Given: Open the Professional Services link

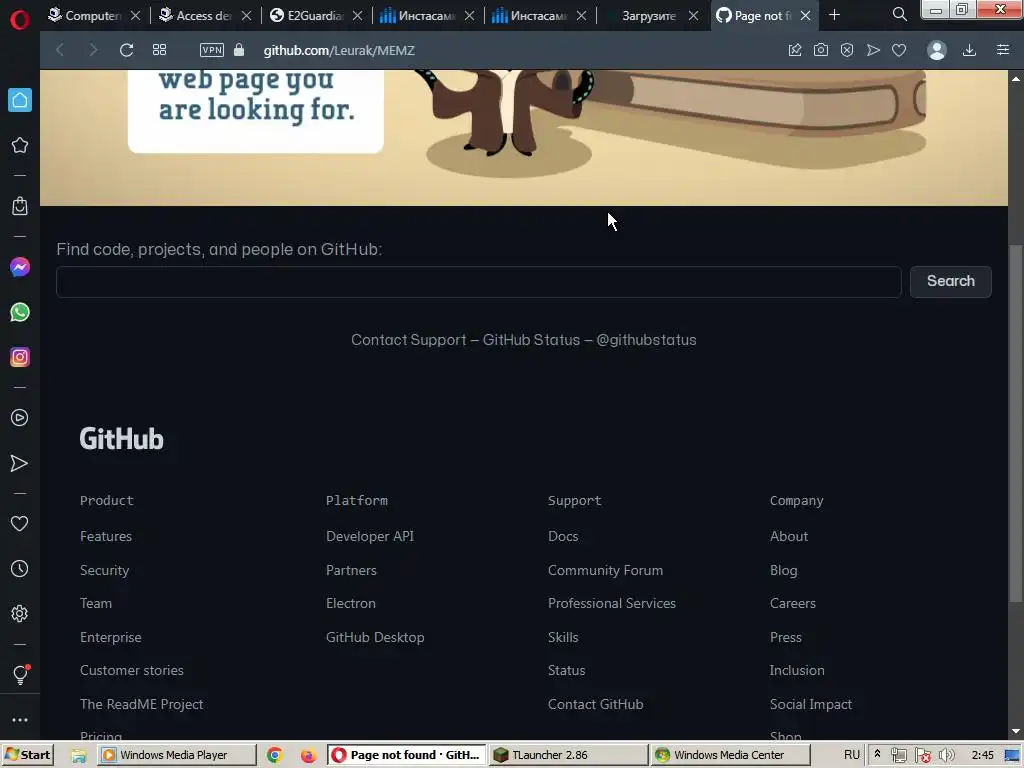Looking at the screenshot, I should click(x=612, y=603).
